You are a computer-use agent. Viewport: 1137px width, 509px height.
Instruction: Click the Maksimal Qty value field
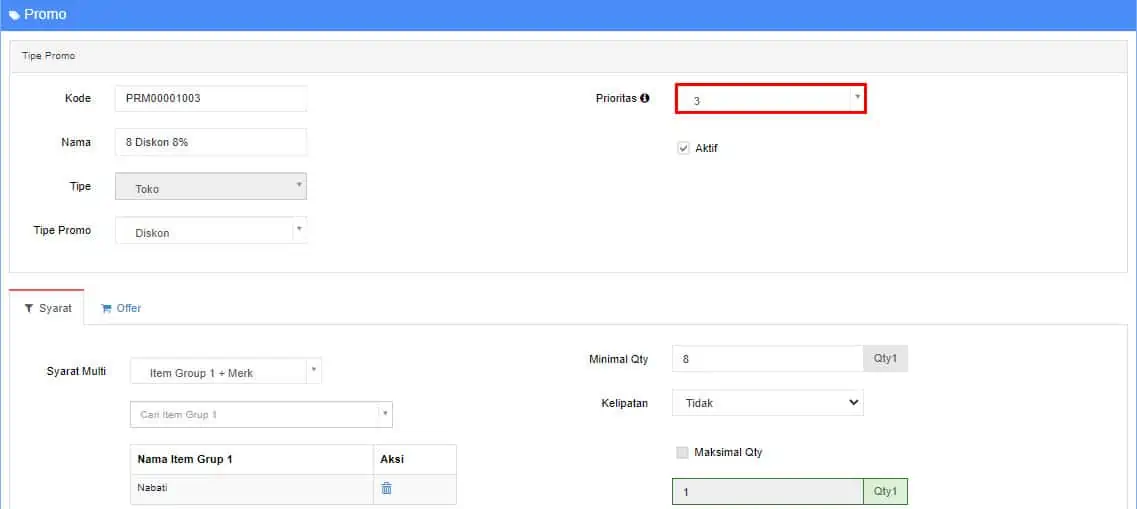768,492
